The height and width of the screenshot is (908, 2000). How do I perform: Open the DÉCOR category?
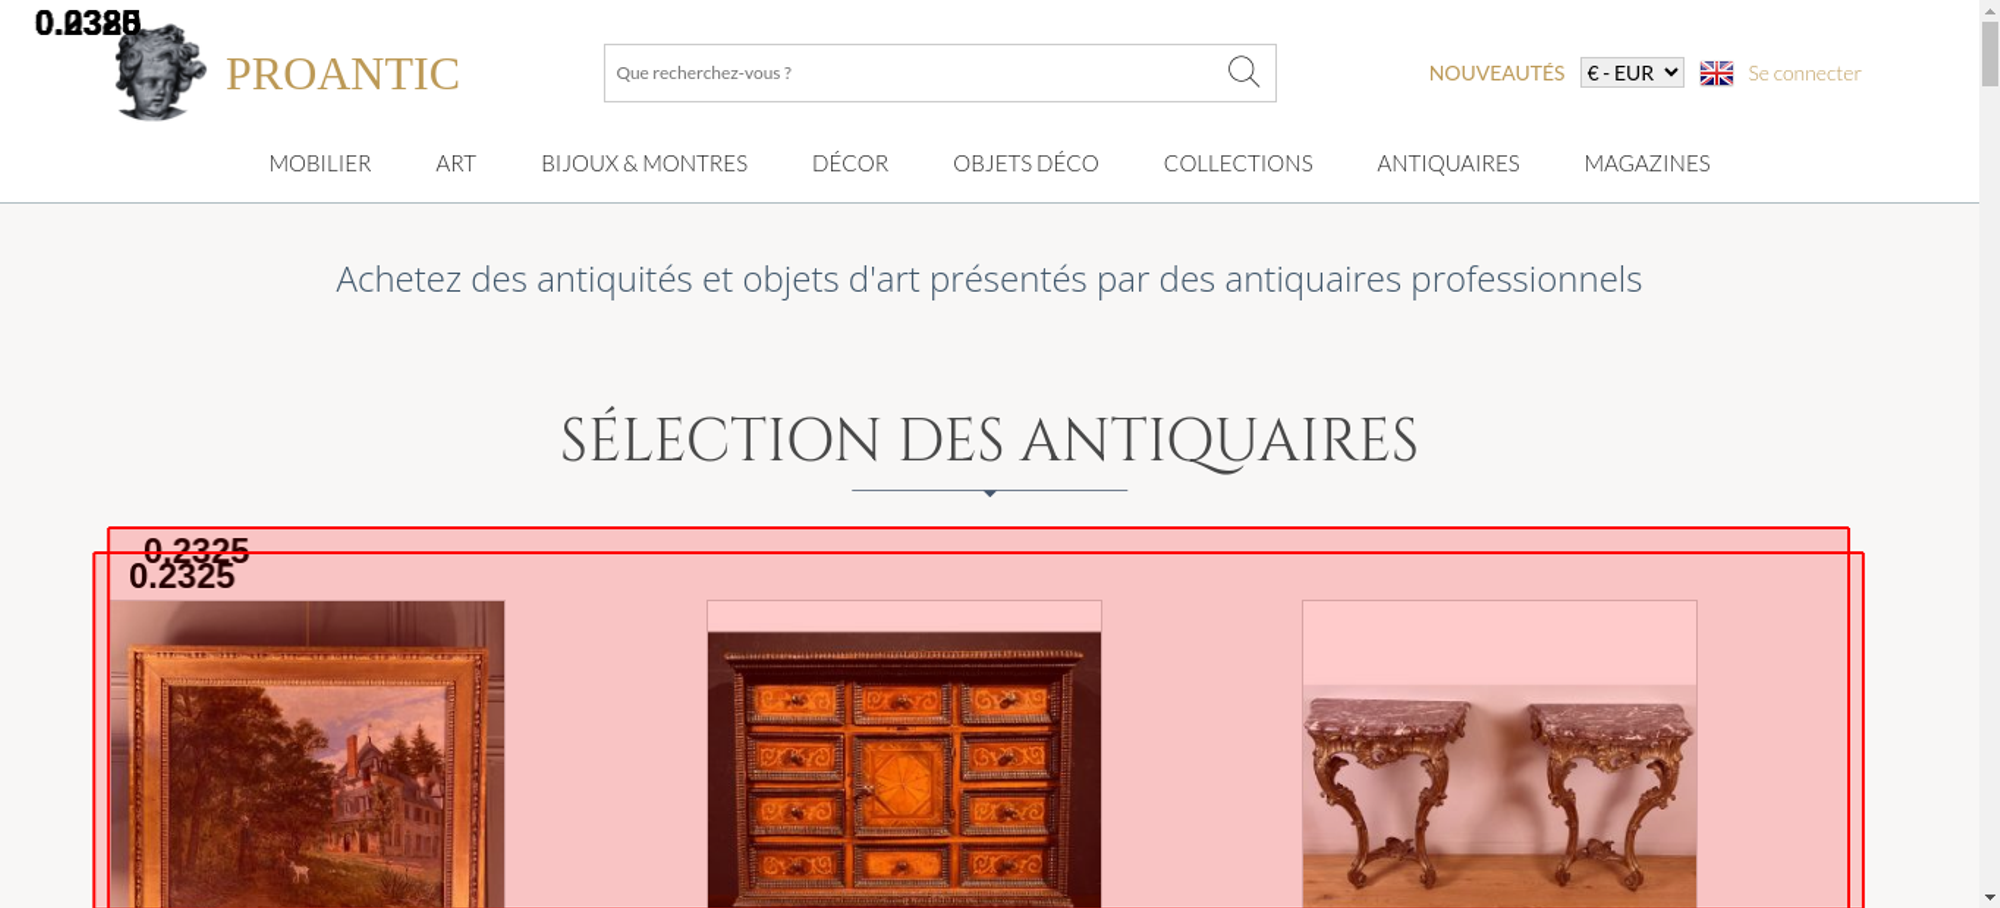point(850,163)
